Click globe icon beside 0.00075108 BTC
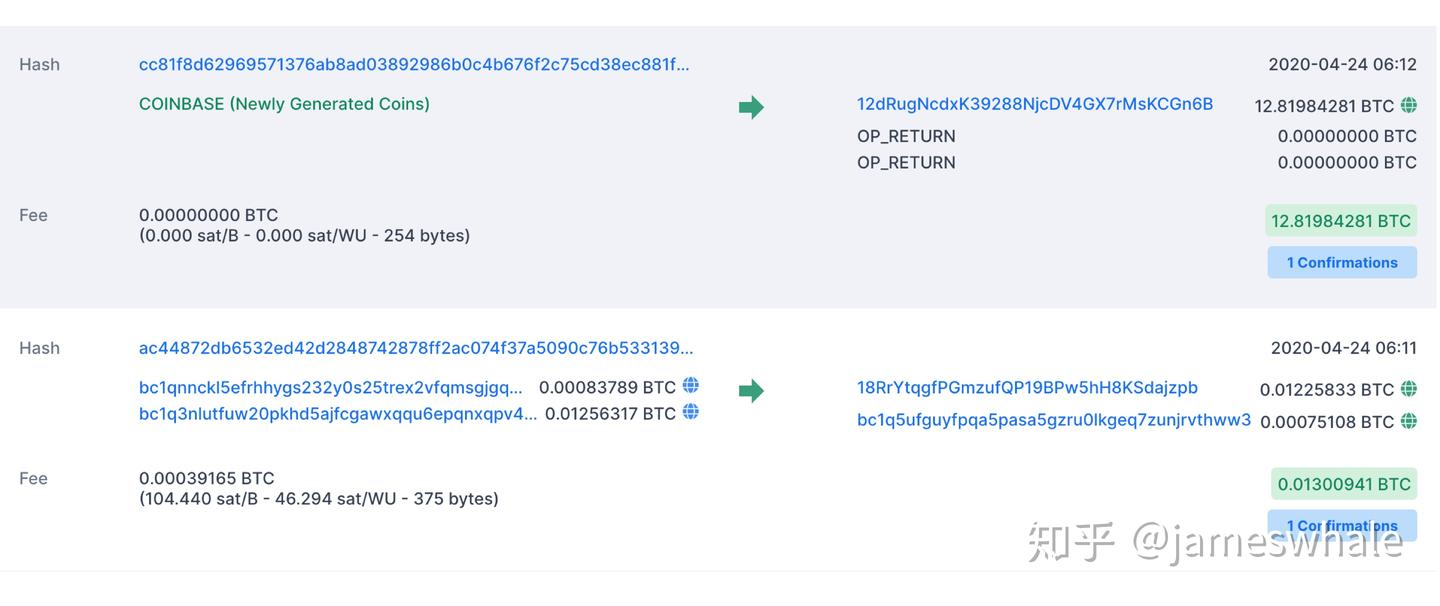1440x606 pixels. tap(1409, 421)
